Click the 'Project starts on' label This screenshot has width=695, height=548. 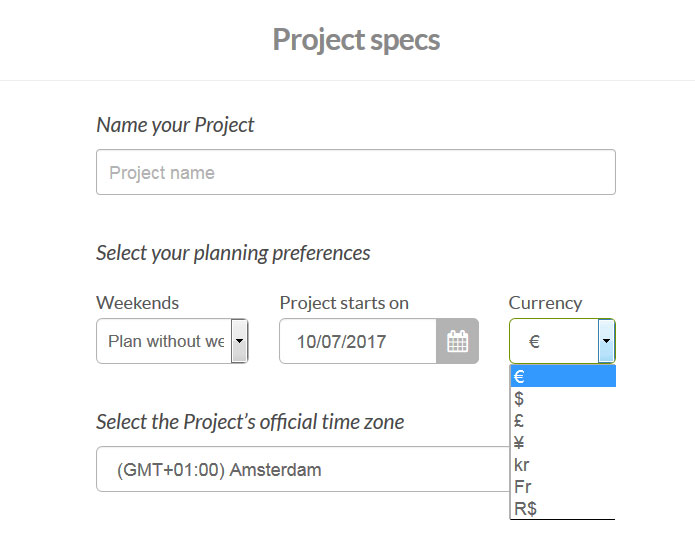point(344,303)
